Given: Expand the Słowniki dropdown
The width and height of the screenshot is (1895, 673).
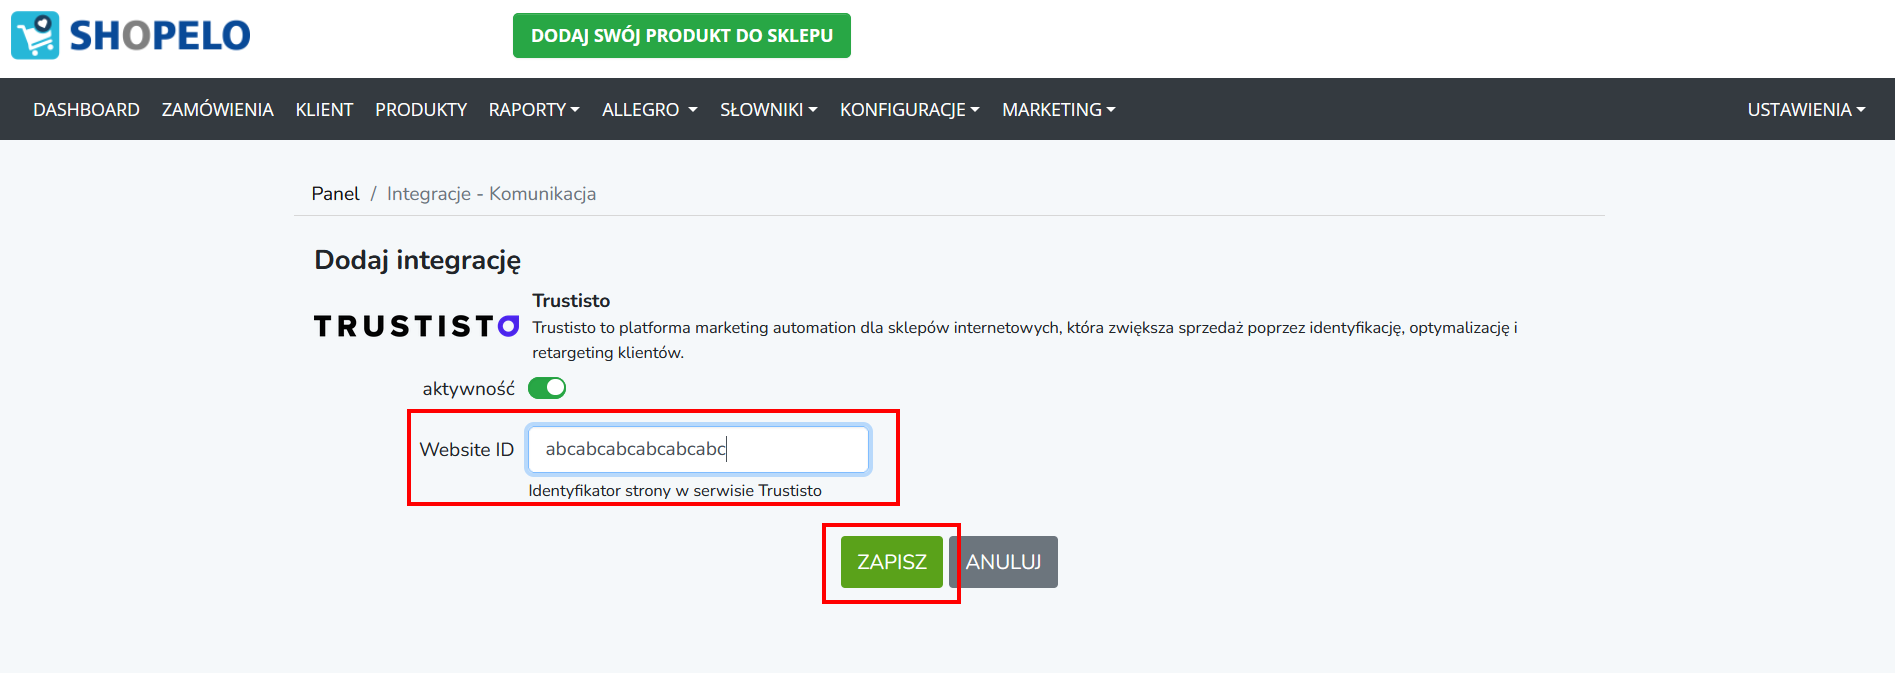Looking at the screenshot, I should [x=768, y=110].
